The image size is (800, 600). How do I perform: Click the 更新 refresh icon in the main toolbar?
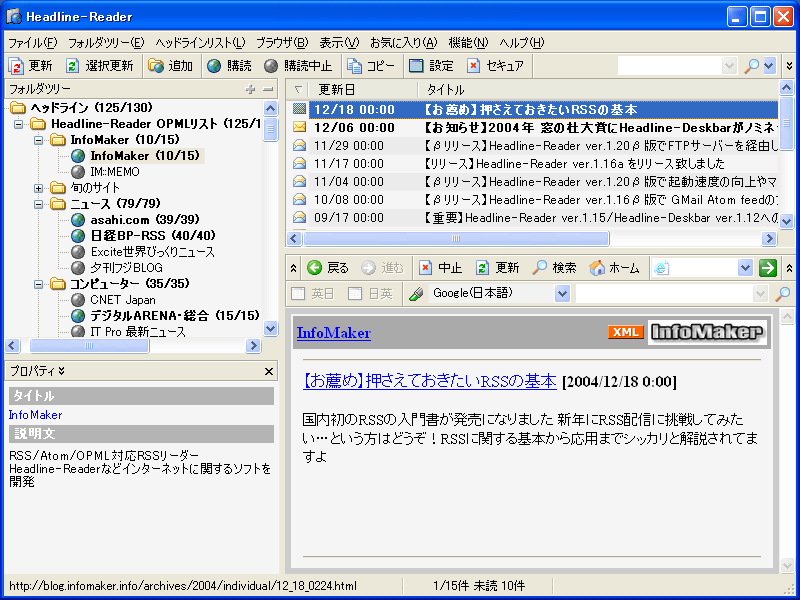click(x=17, y=66)
